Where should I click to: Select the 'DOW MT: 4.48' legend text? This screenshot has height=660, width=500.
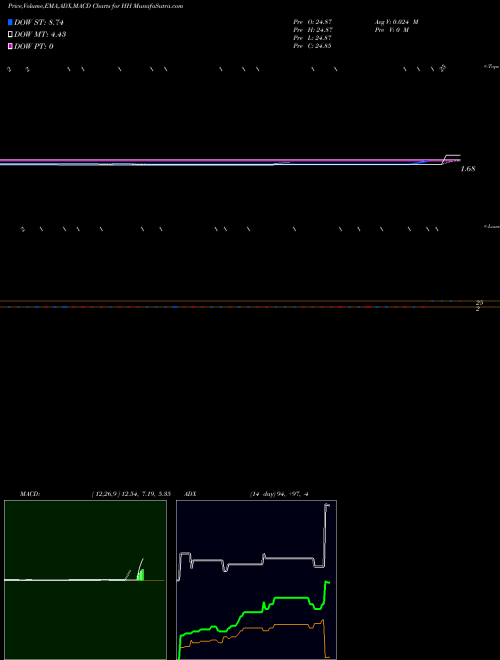tap(40, 34)
